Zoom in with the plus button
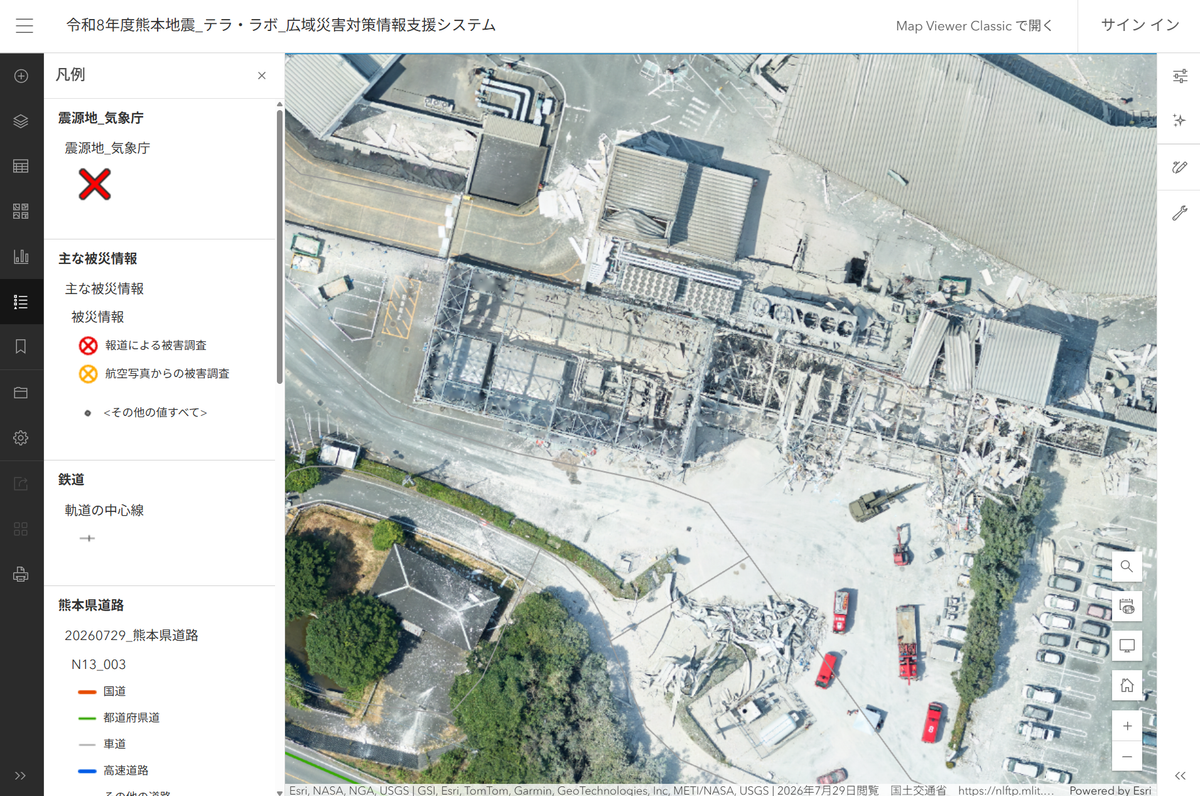The width and height of the screenshot is (1200, 796). tap(1127, 726)
